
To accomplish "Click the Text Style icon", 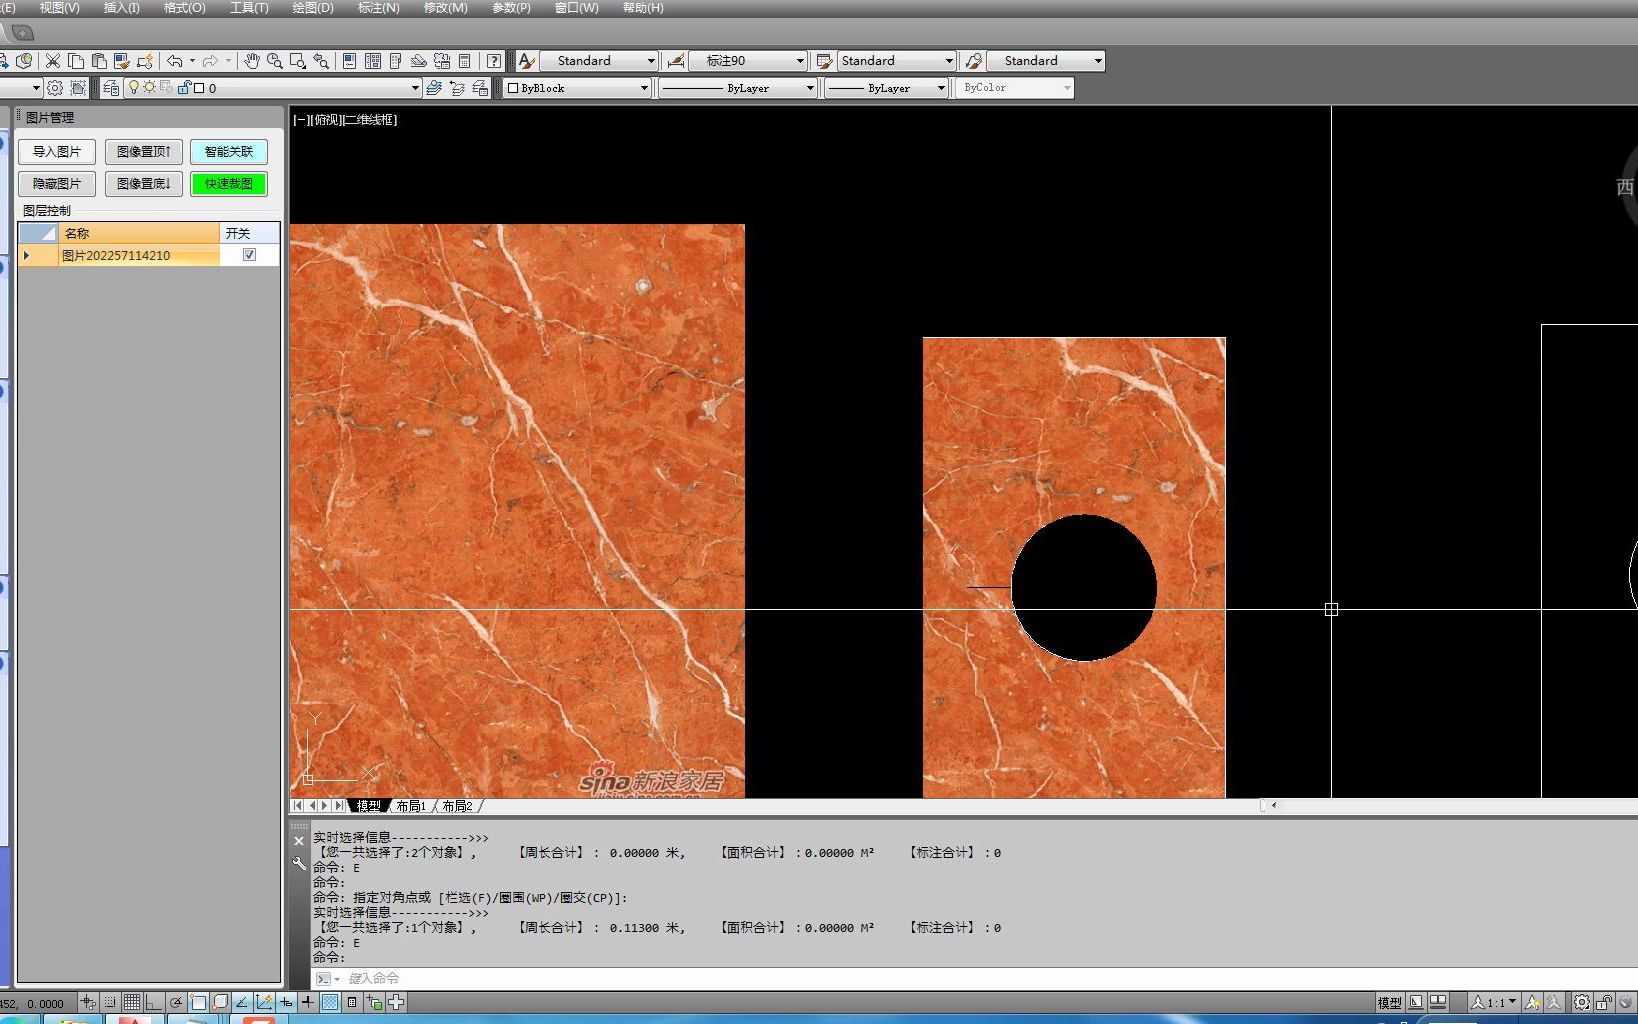I will pos(527,61).
